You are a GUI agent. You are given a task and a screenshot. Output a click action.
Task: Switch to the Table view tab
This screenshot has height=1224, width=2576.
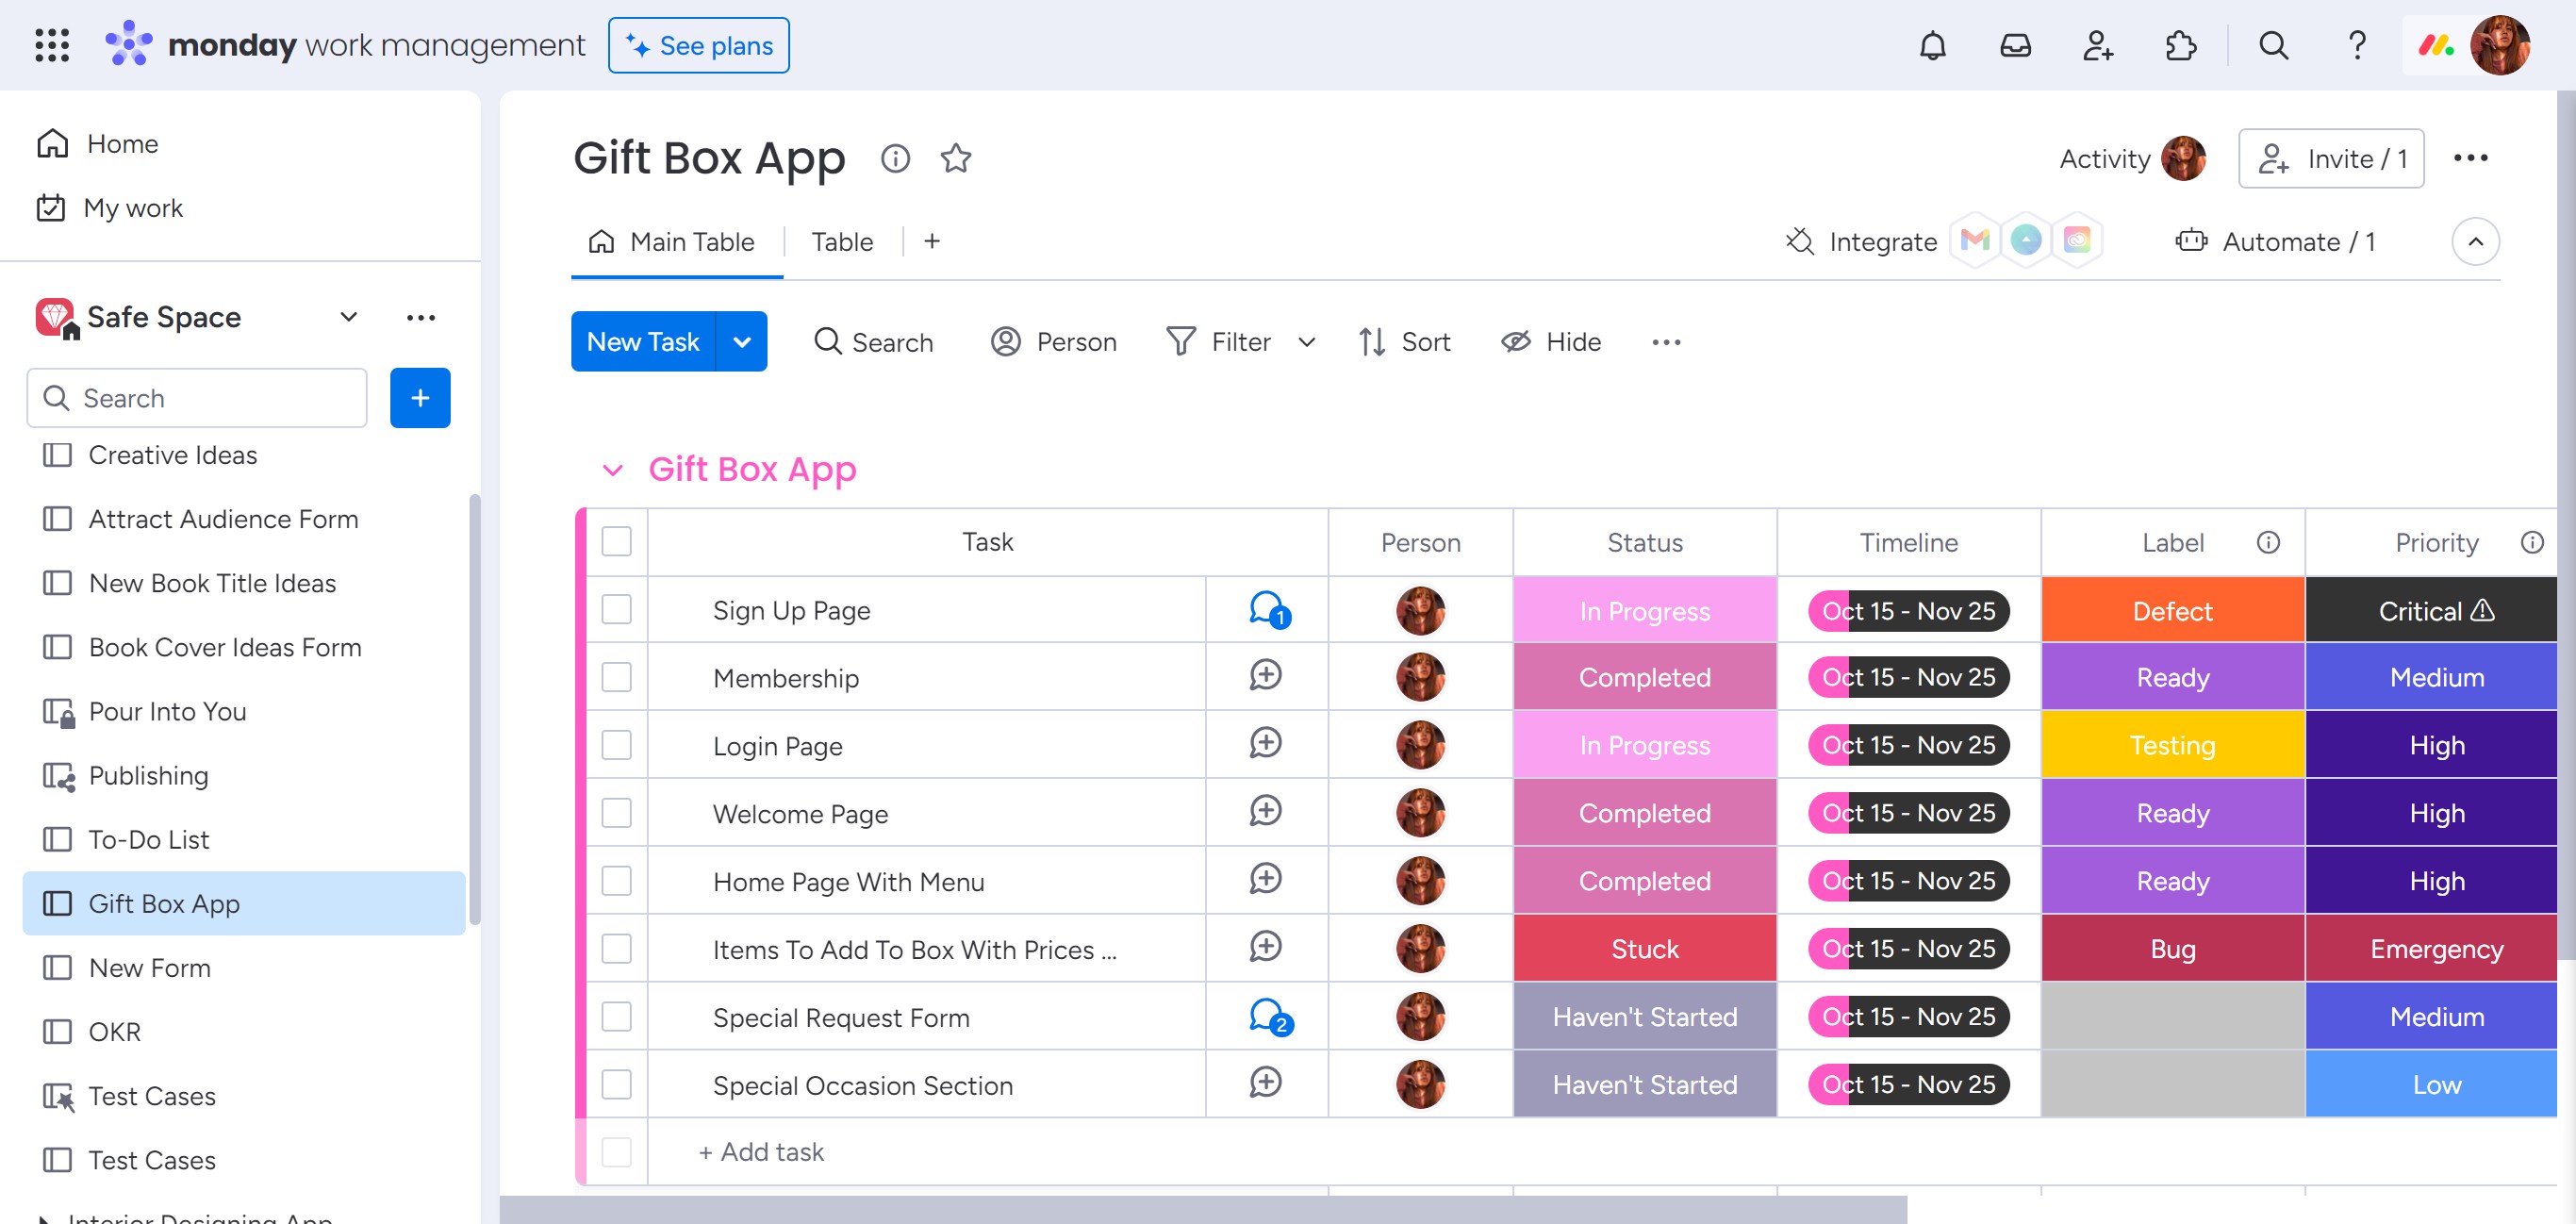[841, 242]
